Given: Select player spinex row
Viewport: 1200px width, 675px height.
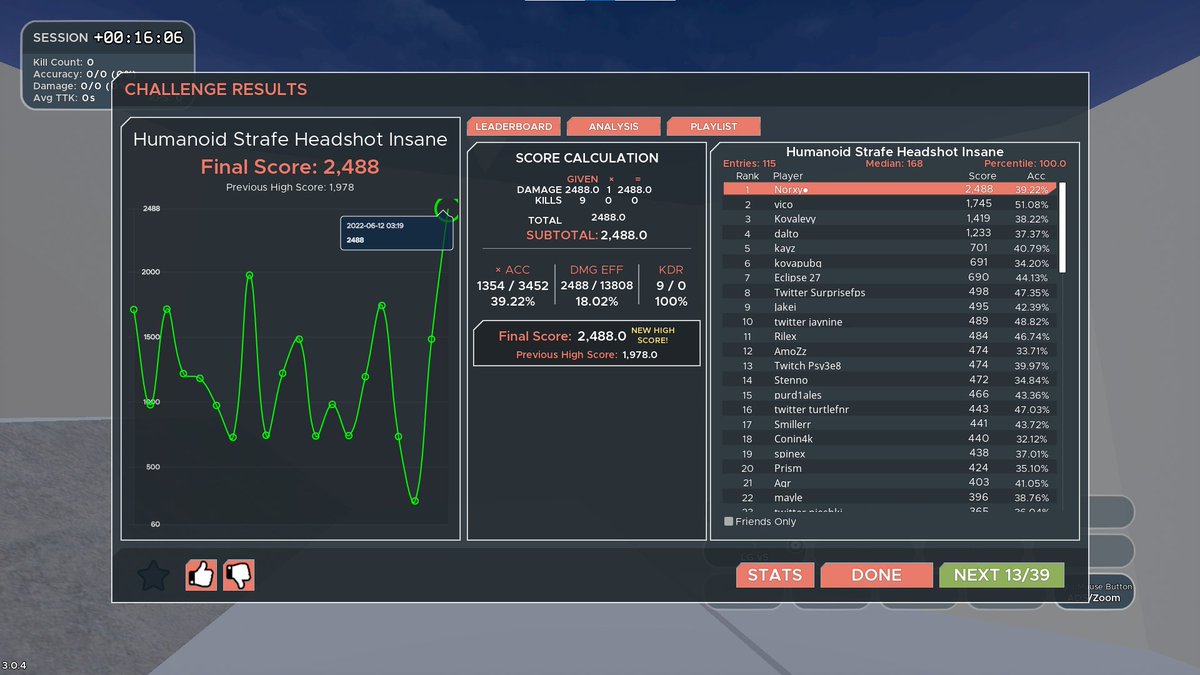Looking at the screenshot, I should coord(889,454).
